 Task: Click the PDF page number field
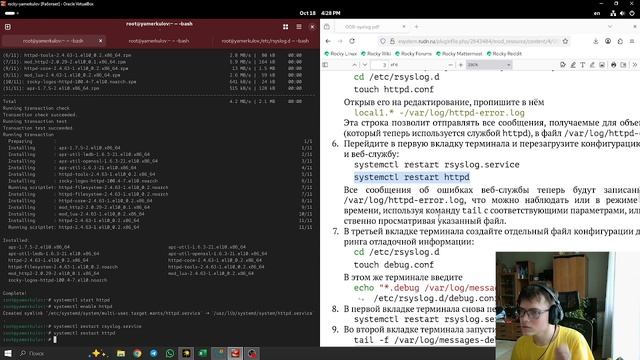380,65
